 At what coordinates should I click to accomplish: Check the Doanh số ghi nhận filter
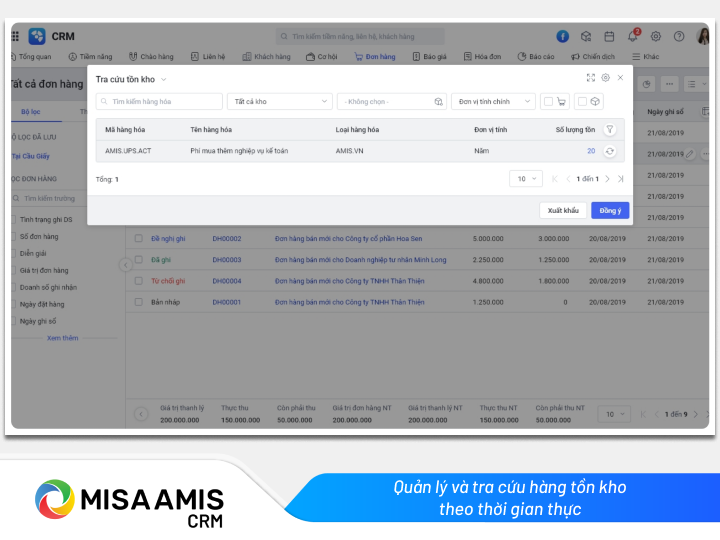tap(13, 287)
